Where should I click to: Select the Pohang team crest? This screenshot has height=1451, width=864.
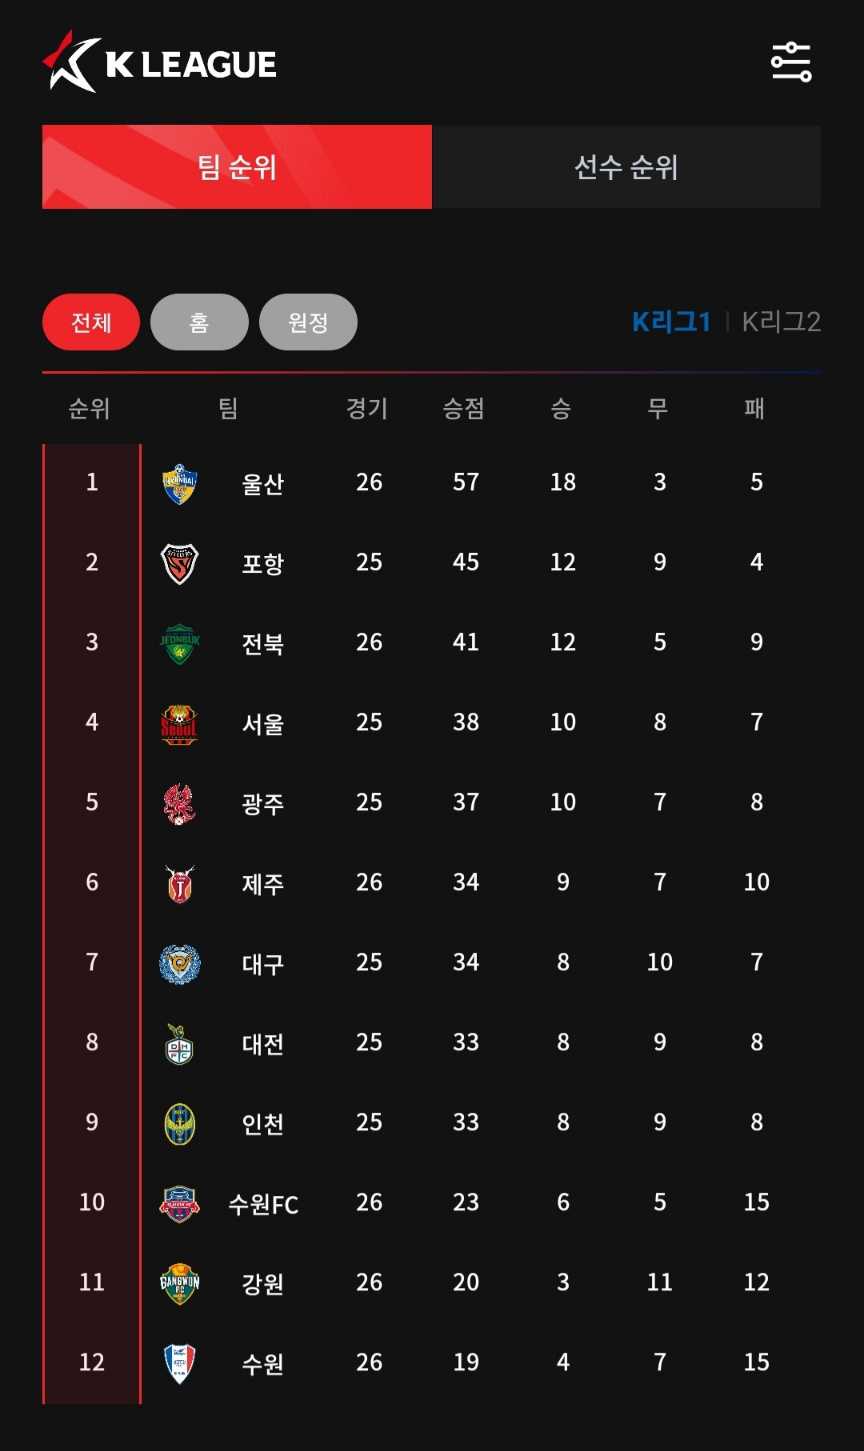[180, 564]
